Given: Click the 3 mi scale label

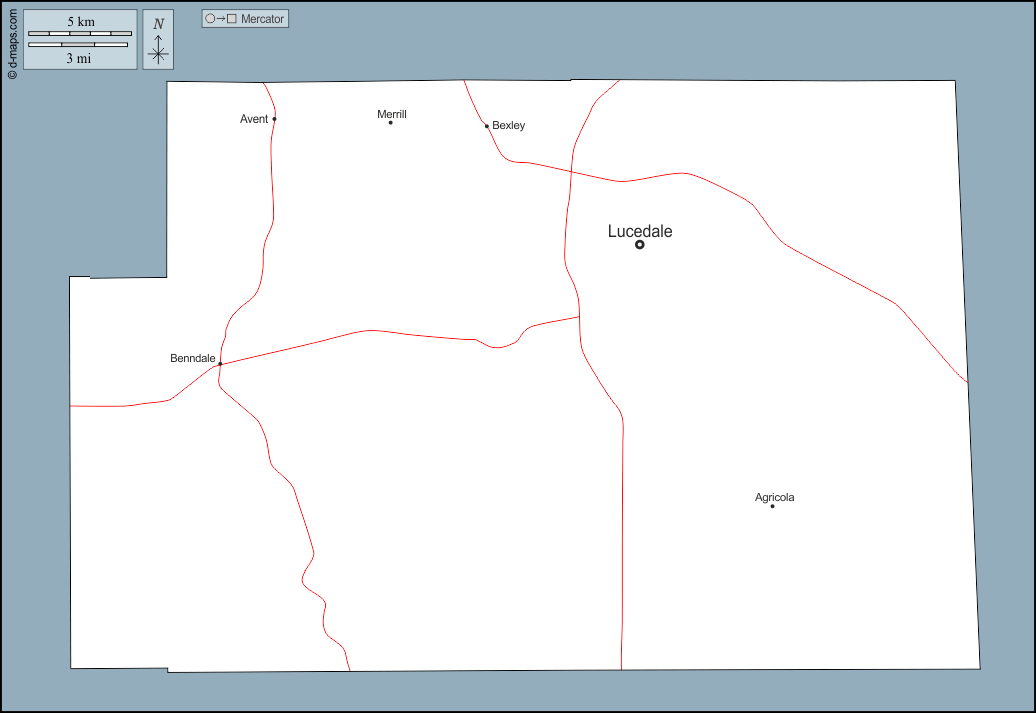Looking at the screenshot, I should (79, 58).
